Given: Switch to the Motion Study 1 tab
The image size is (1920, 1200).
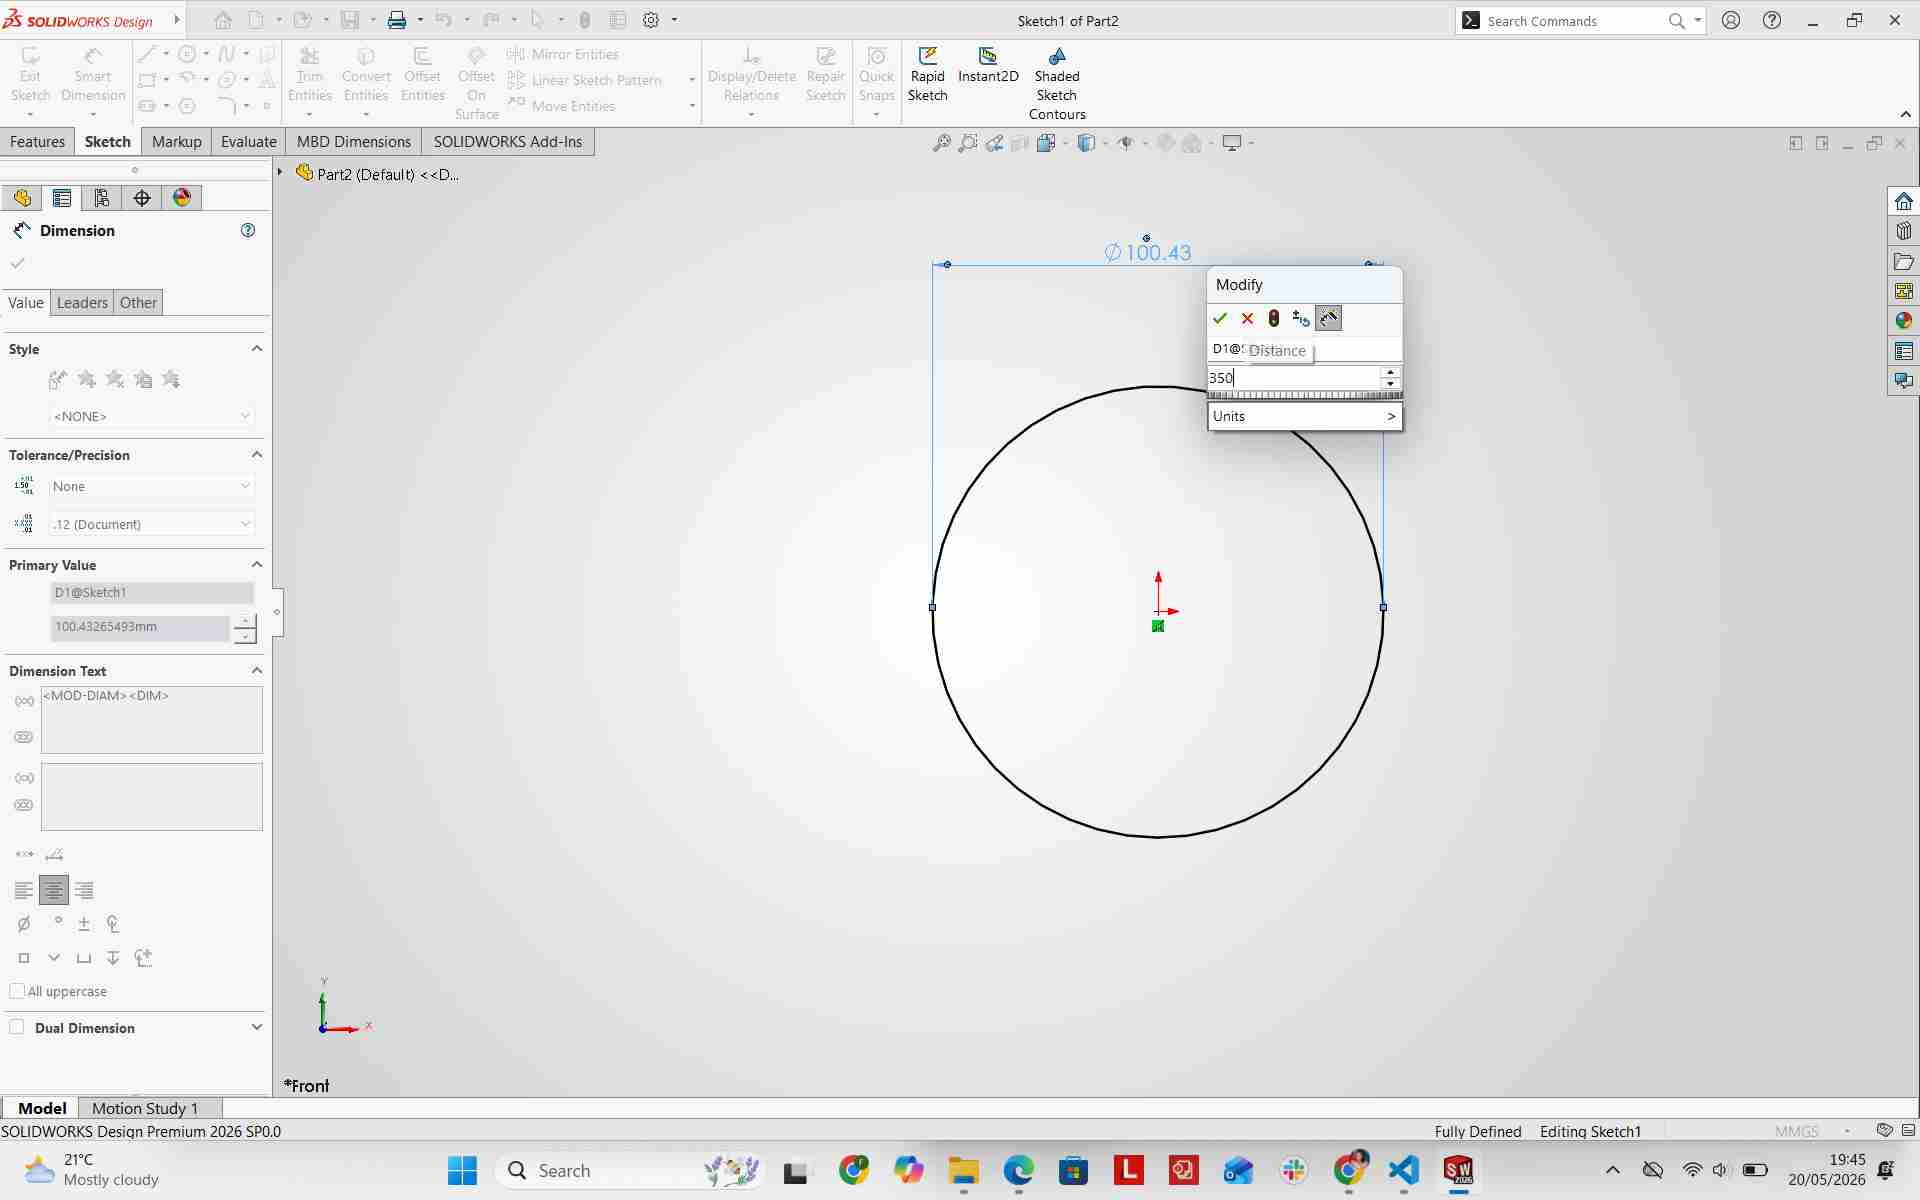Looking at the screenshot, I should [145, 1108].
